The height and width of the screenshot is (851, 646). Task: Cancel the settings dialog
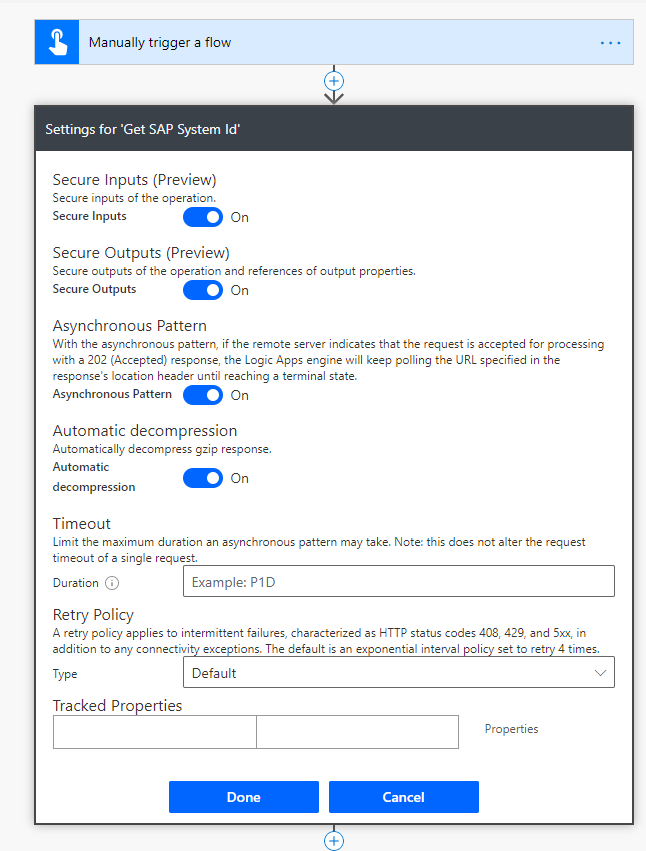[403, 797]
